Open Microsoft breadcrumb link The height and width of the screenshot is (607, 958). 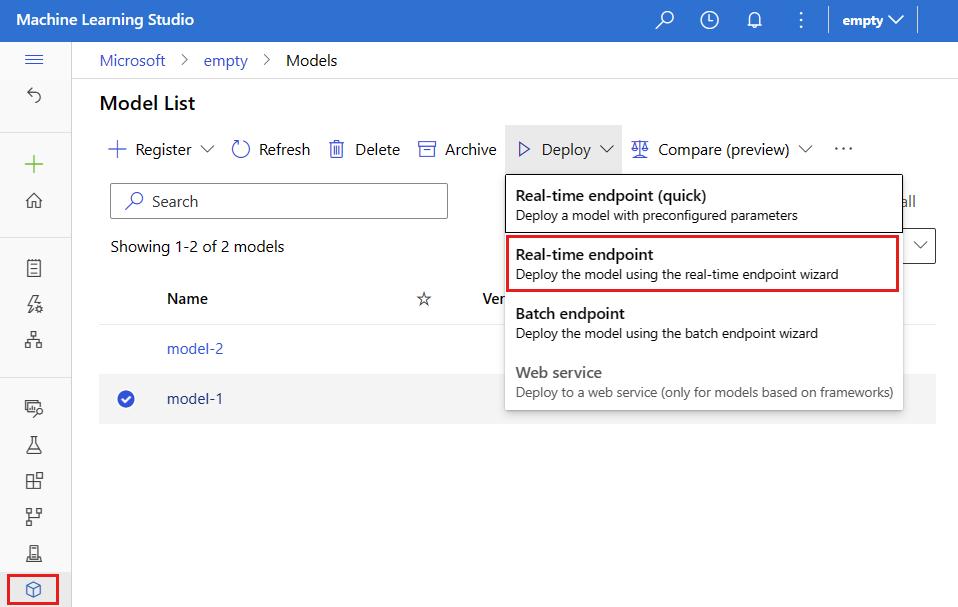click(x=133, y=60)
